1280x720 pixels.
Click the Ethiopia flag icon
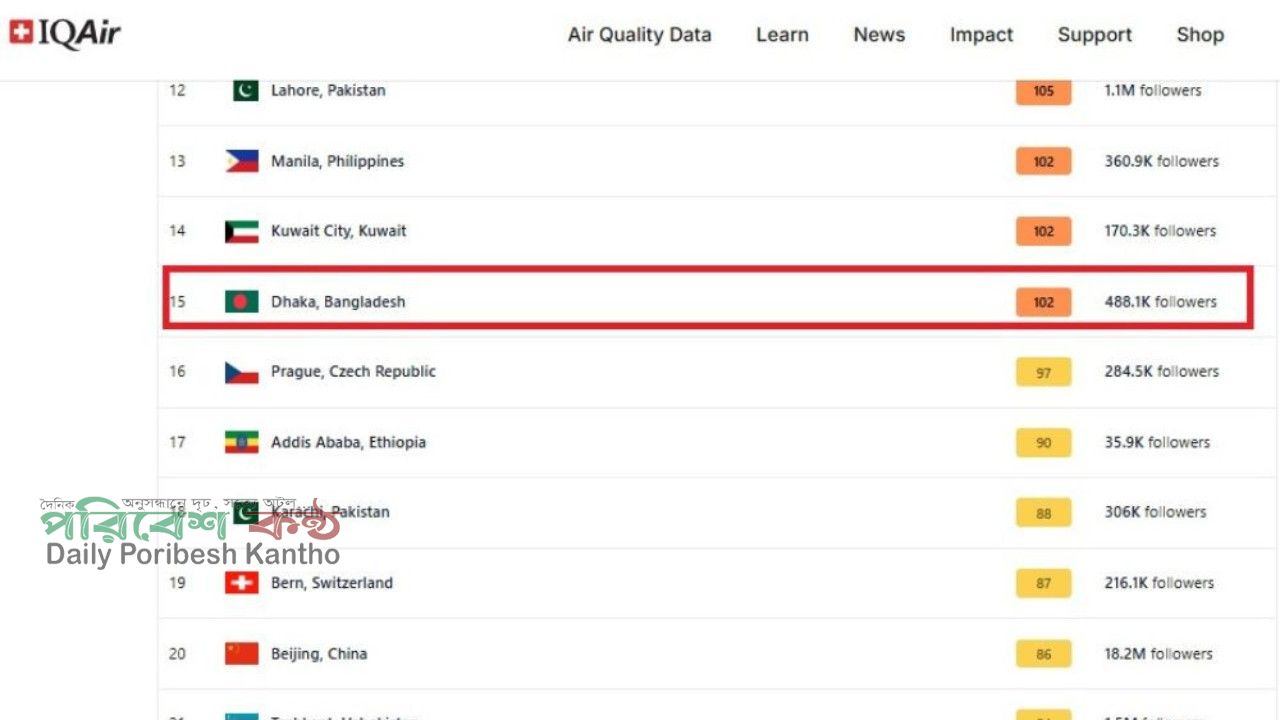[x=242, y=442]
